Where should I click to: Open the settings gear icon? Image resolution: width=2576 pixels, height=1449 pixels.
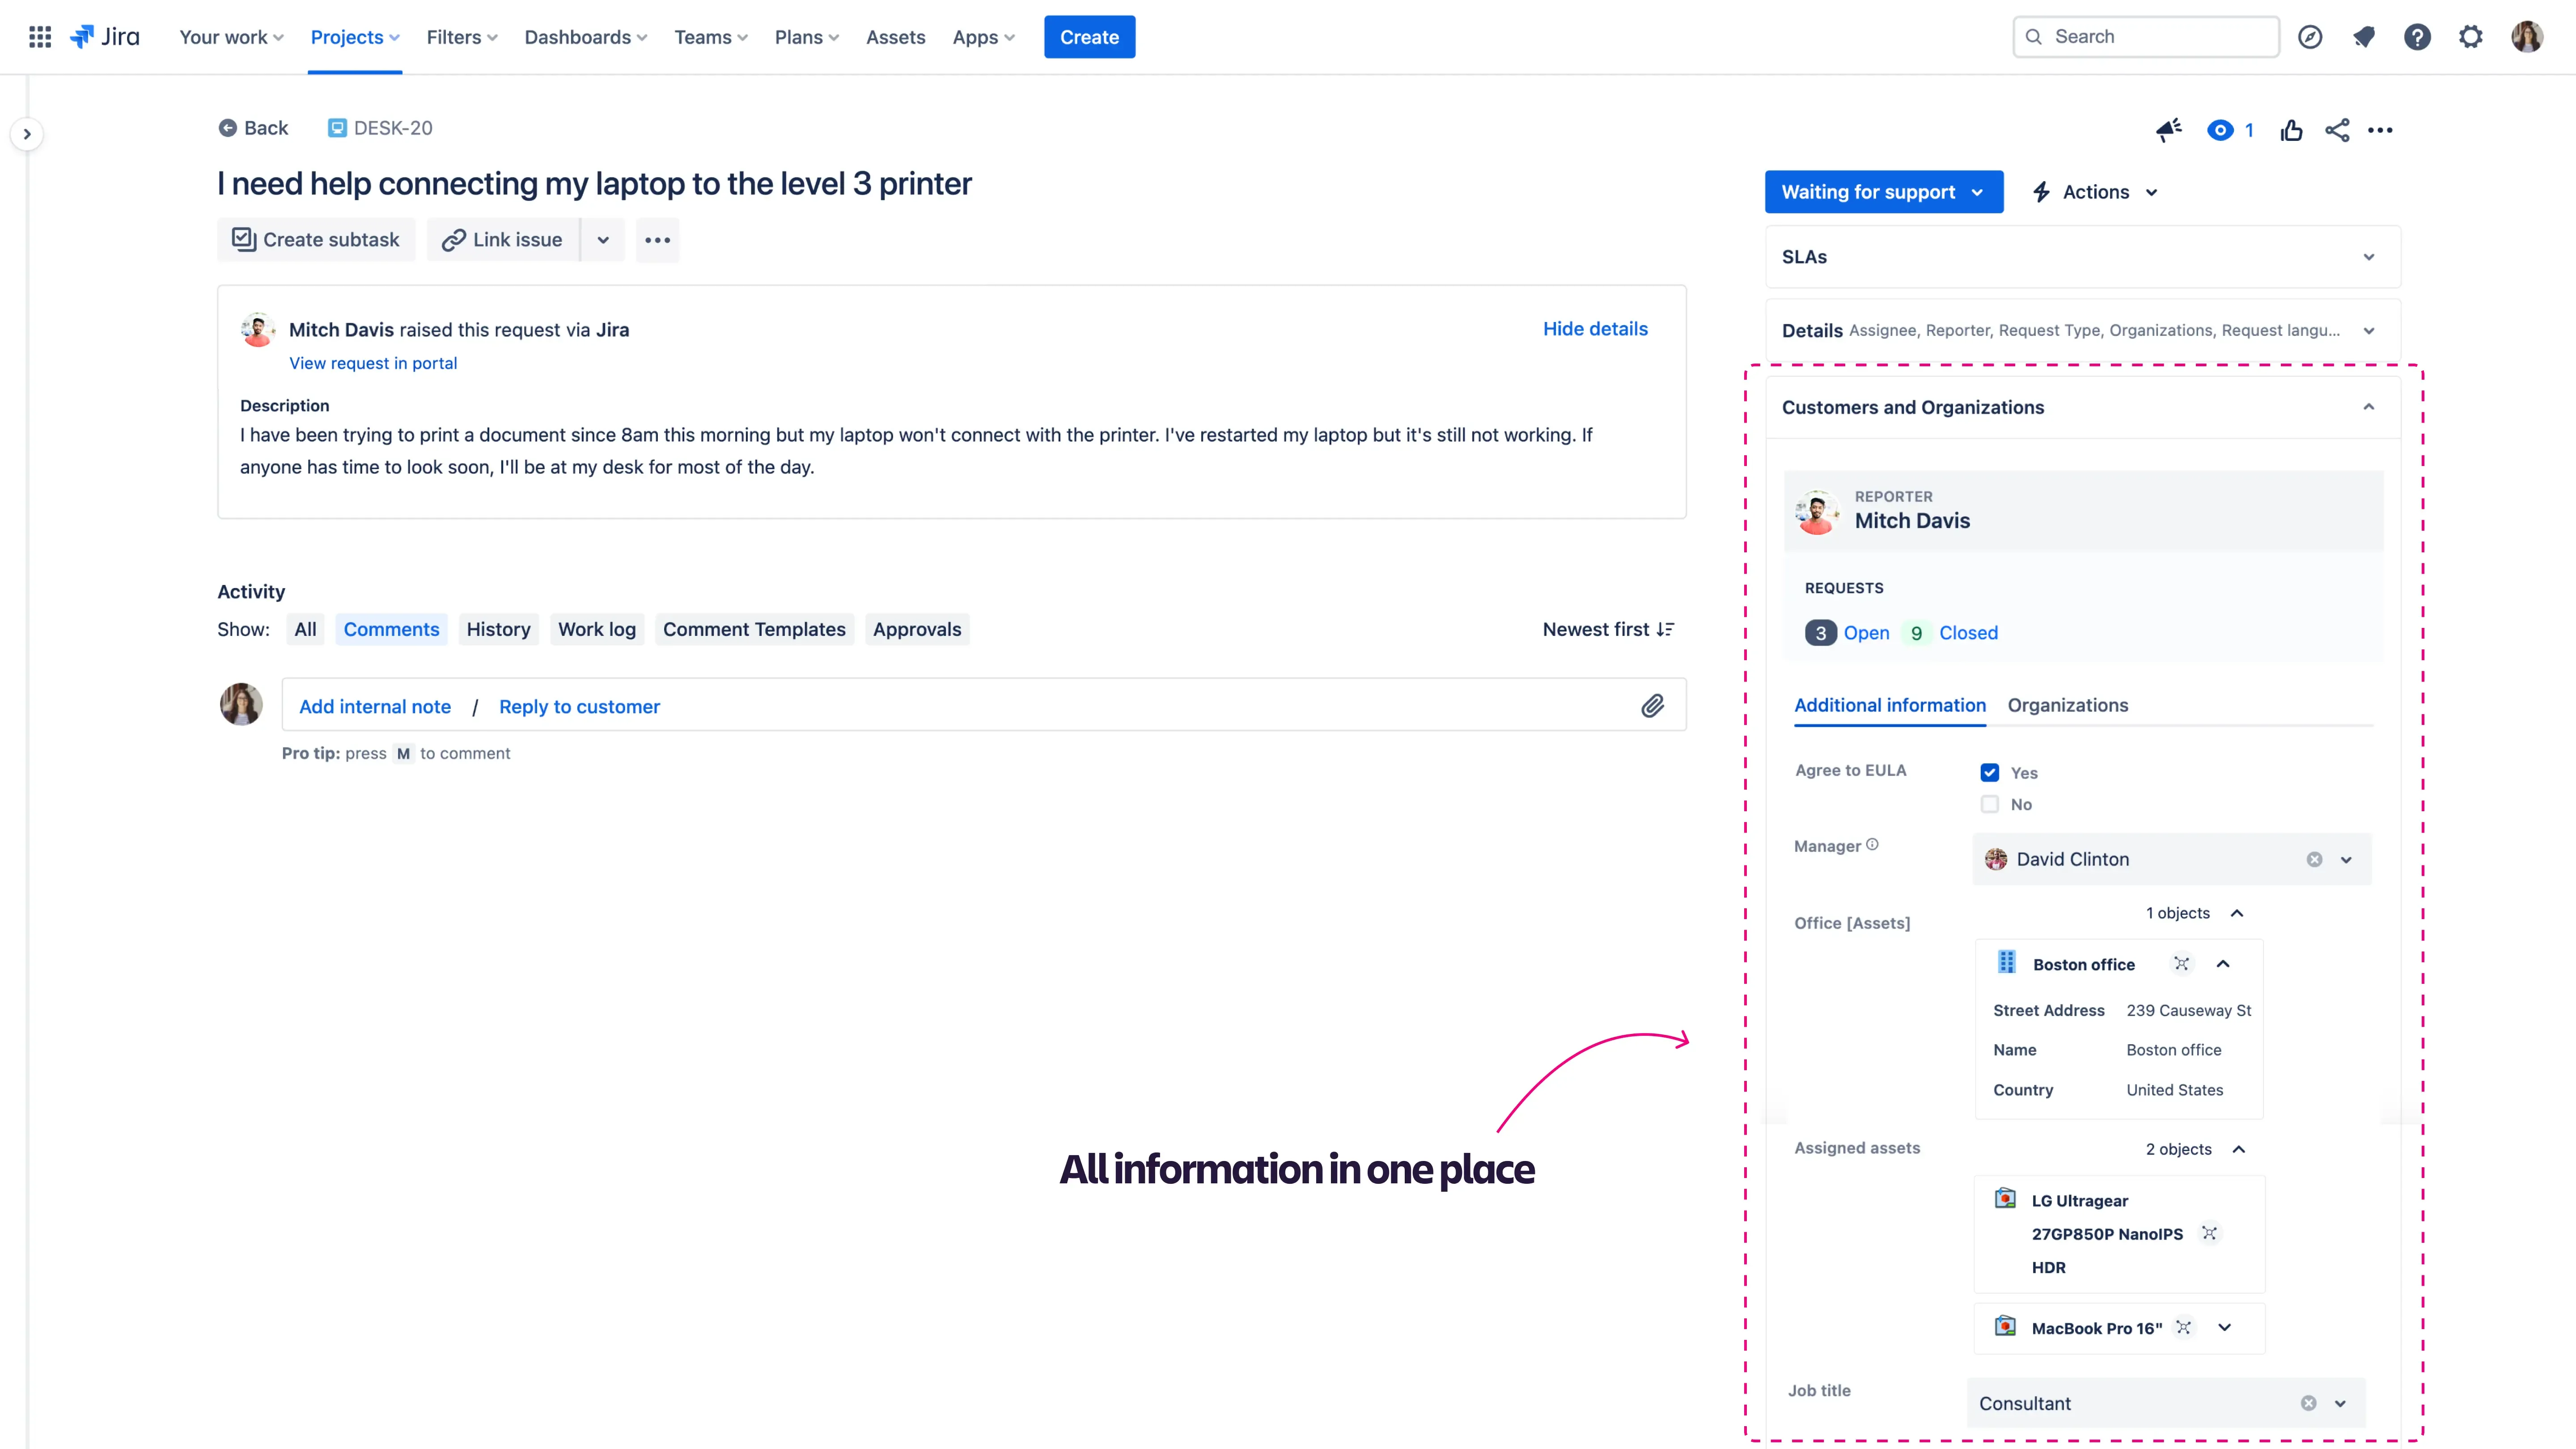click(2471, 37)
